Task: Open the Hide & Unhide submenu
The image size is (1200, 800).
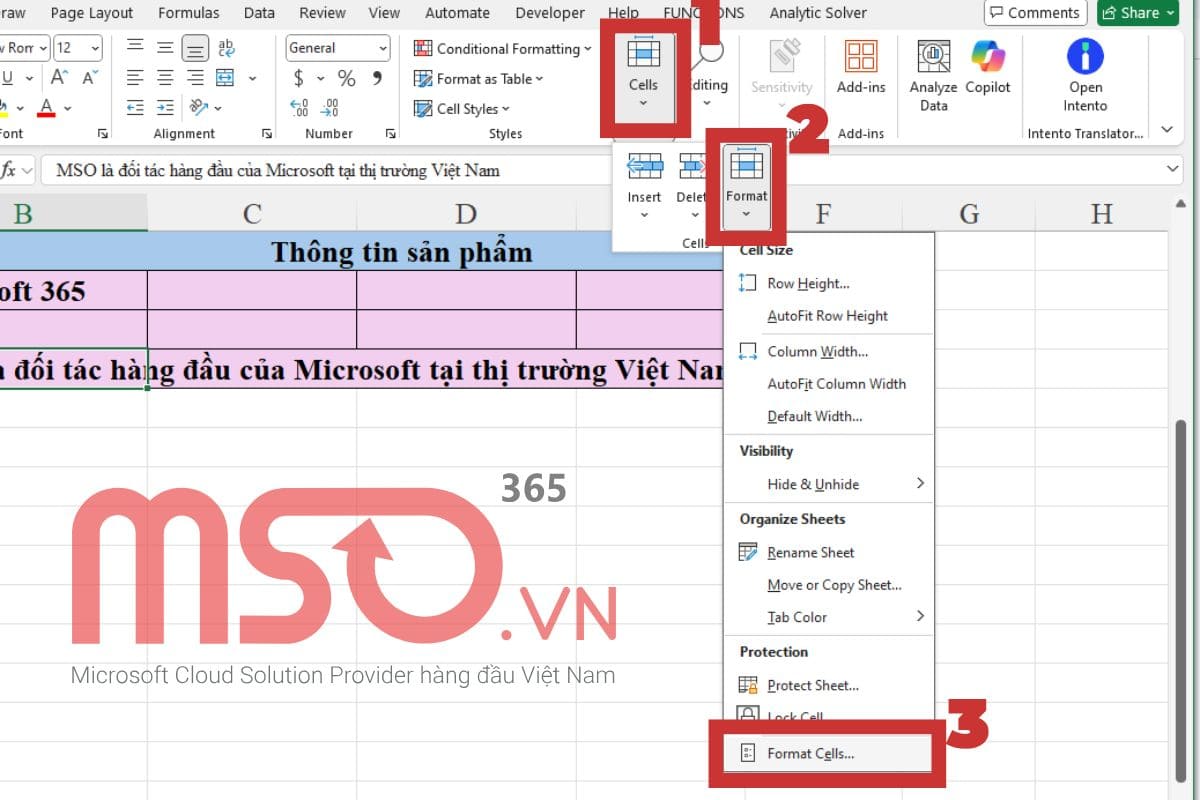Action: pyautogui.click(x=829, y=484)
